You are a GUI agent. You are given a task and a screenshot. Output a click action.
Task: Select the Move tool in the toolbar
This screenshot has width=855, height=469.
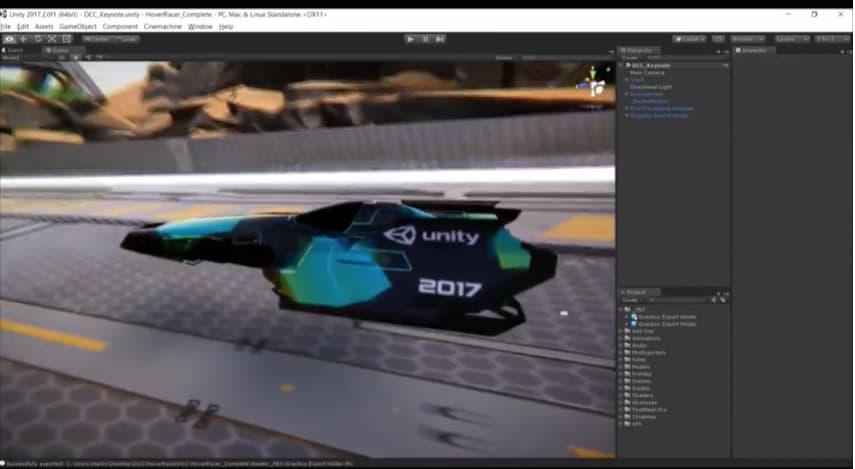click(23, 39)
